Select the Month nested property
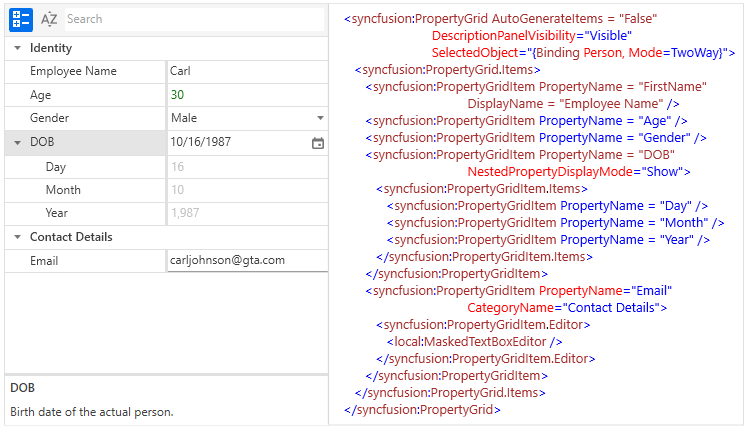The width and height of the screenshot is (747, 430). click(x=63, y=190)
